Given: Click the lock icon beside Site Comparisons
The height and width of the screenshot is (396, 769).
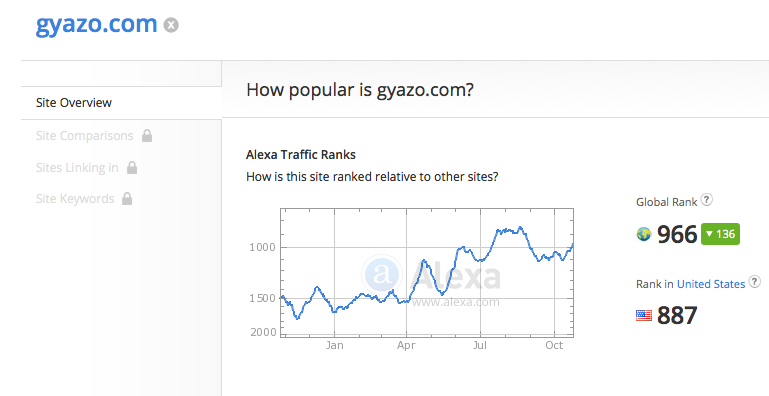Looking at the screenshot, I should [147, 135].
